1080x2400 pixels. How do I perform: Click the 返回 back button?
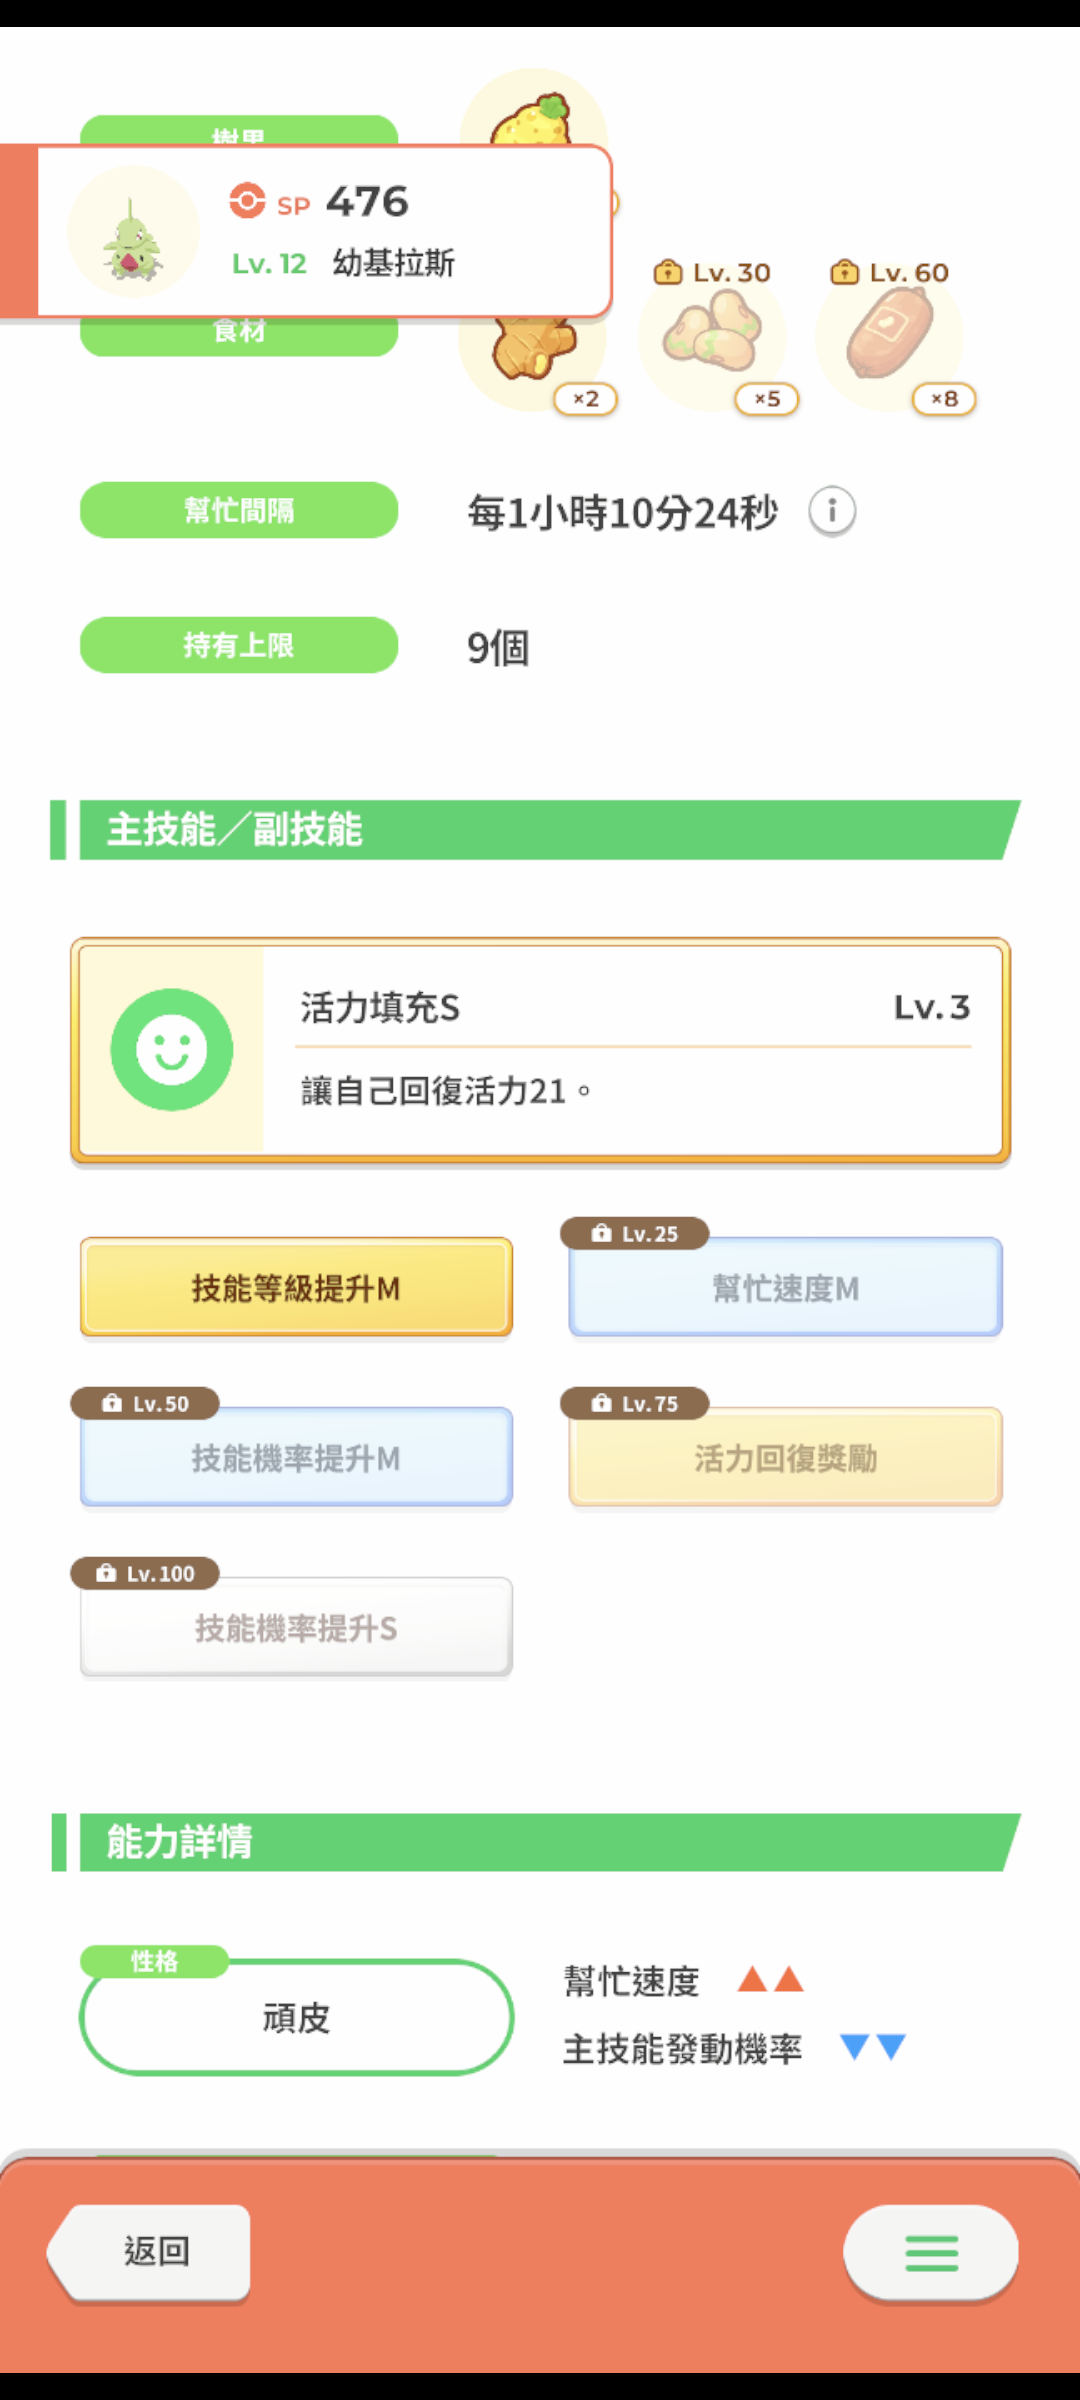[x=150, y=2252]
